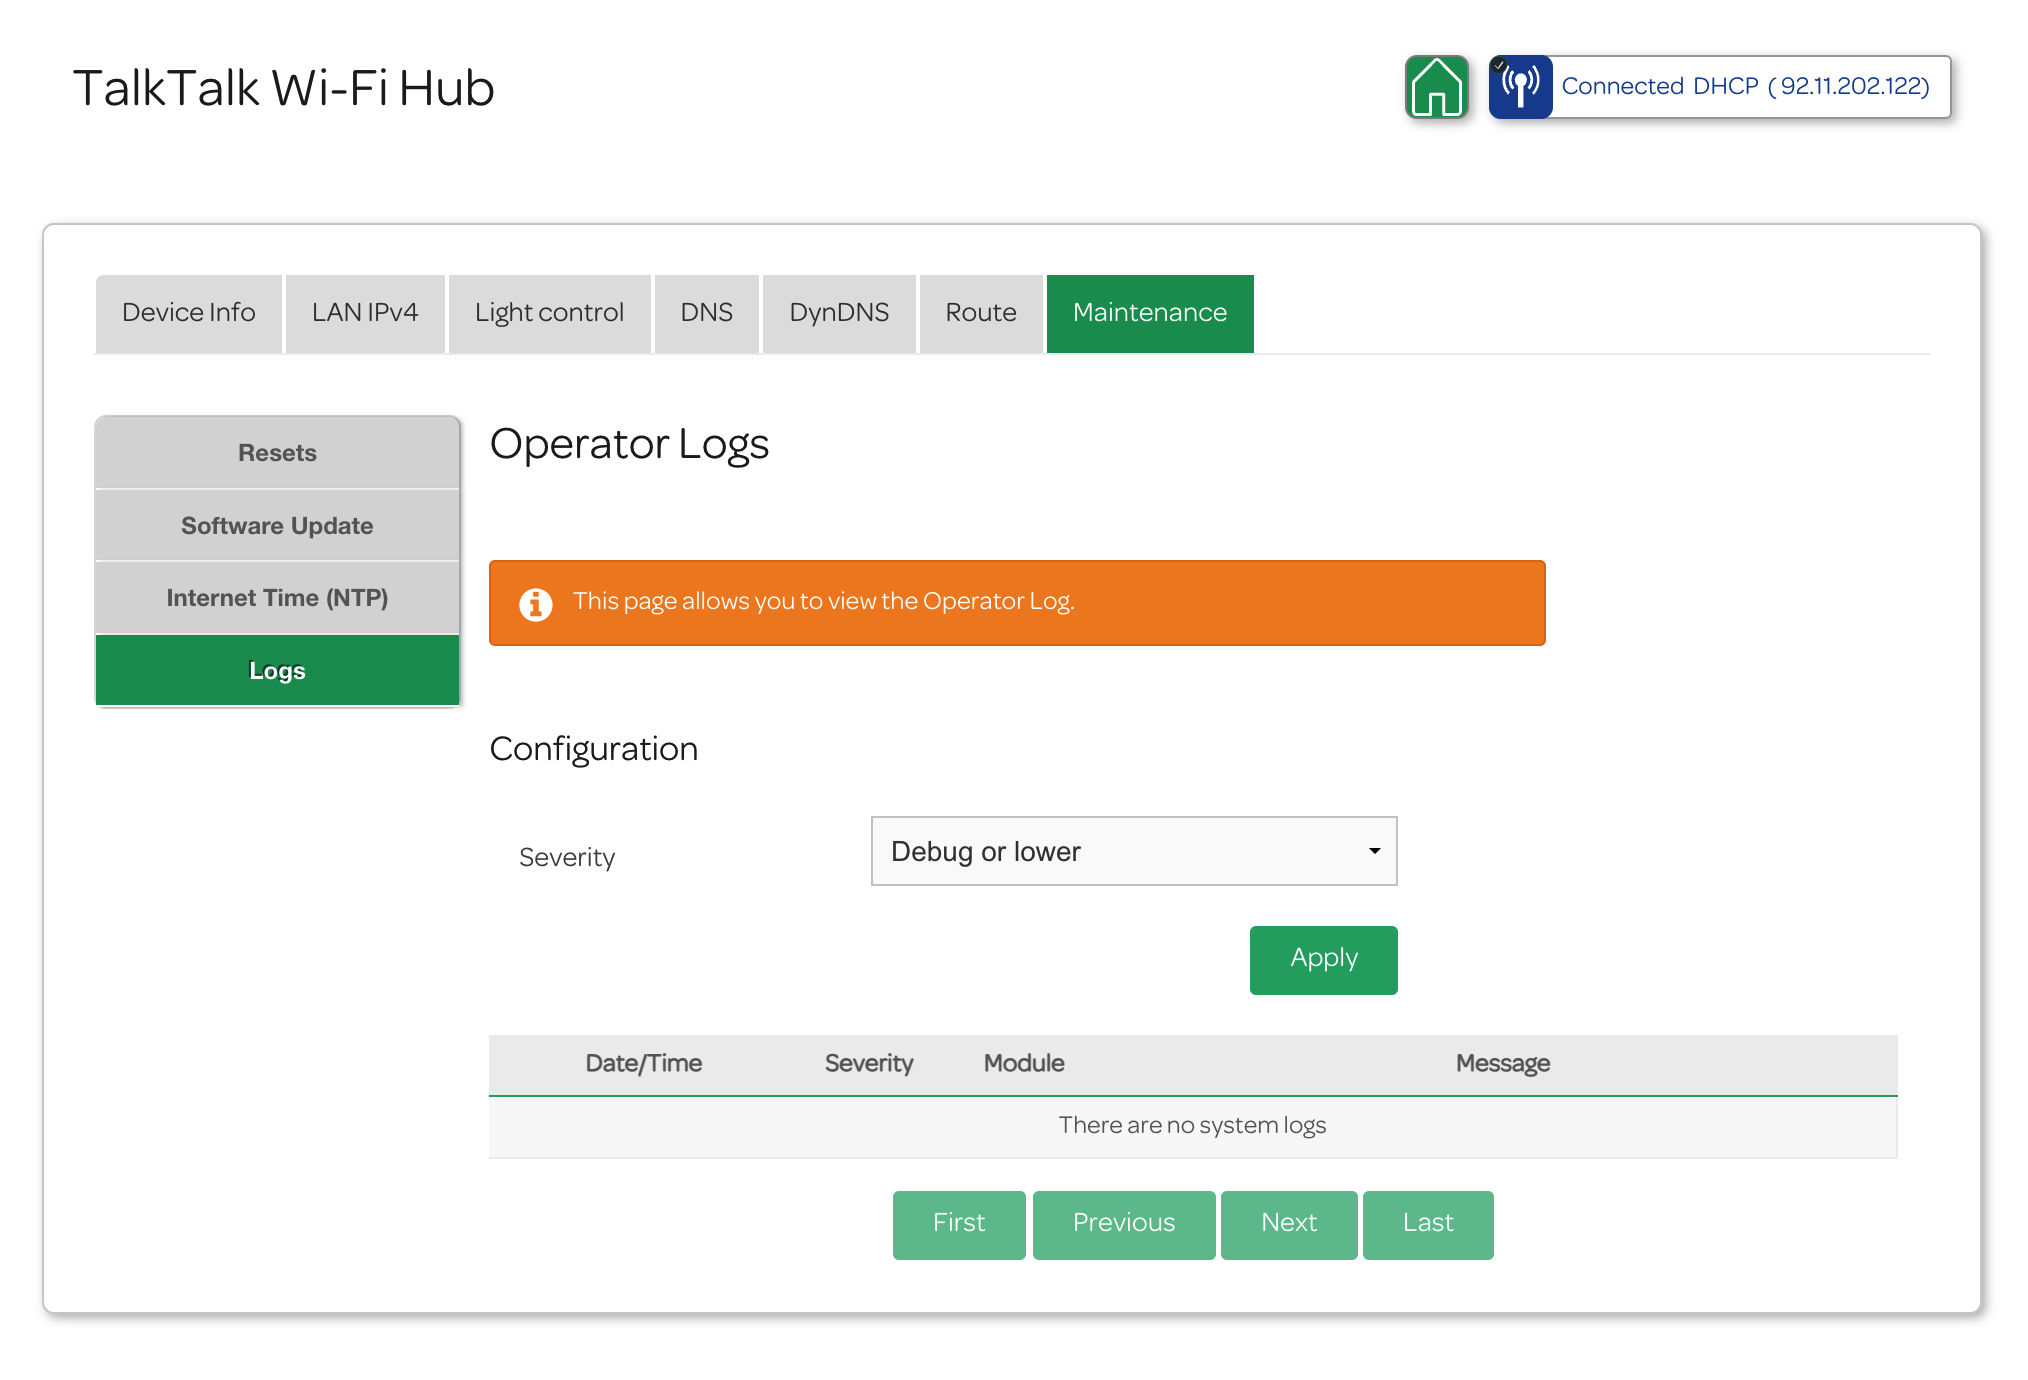Screen dimensions: 2028x1380
Task: Click the info icon in orange banner
Action: coord(536,604)
